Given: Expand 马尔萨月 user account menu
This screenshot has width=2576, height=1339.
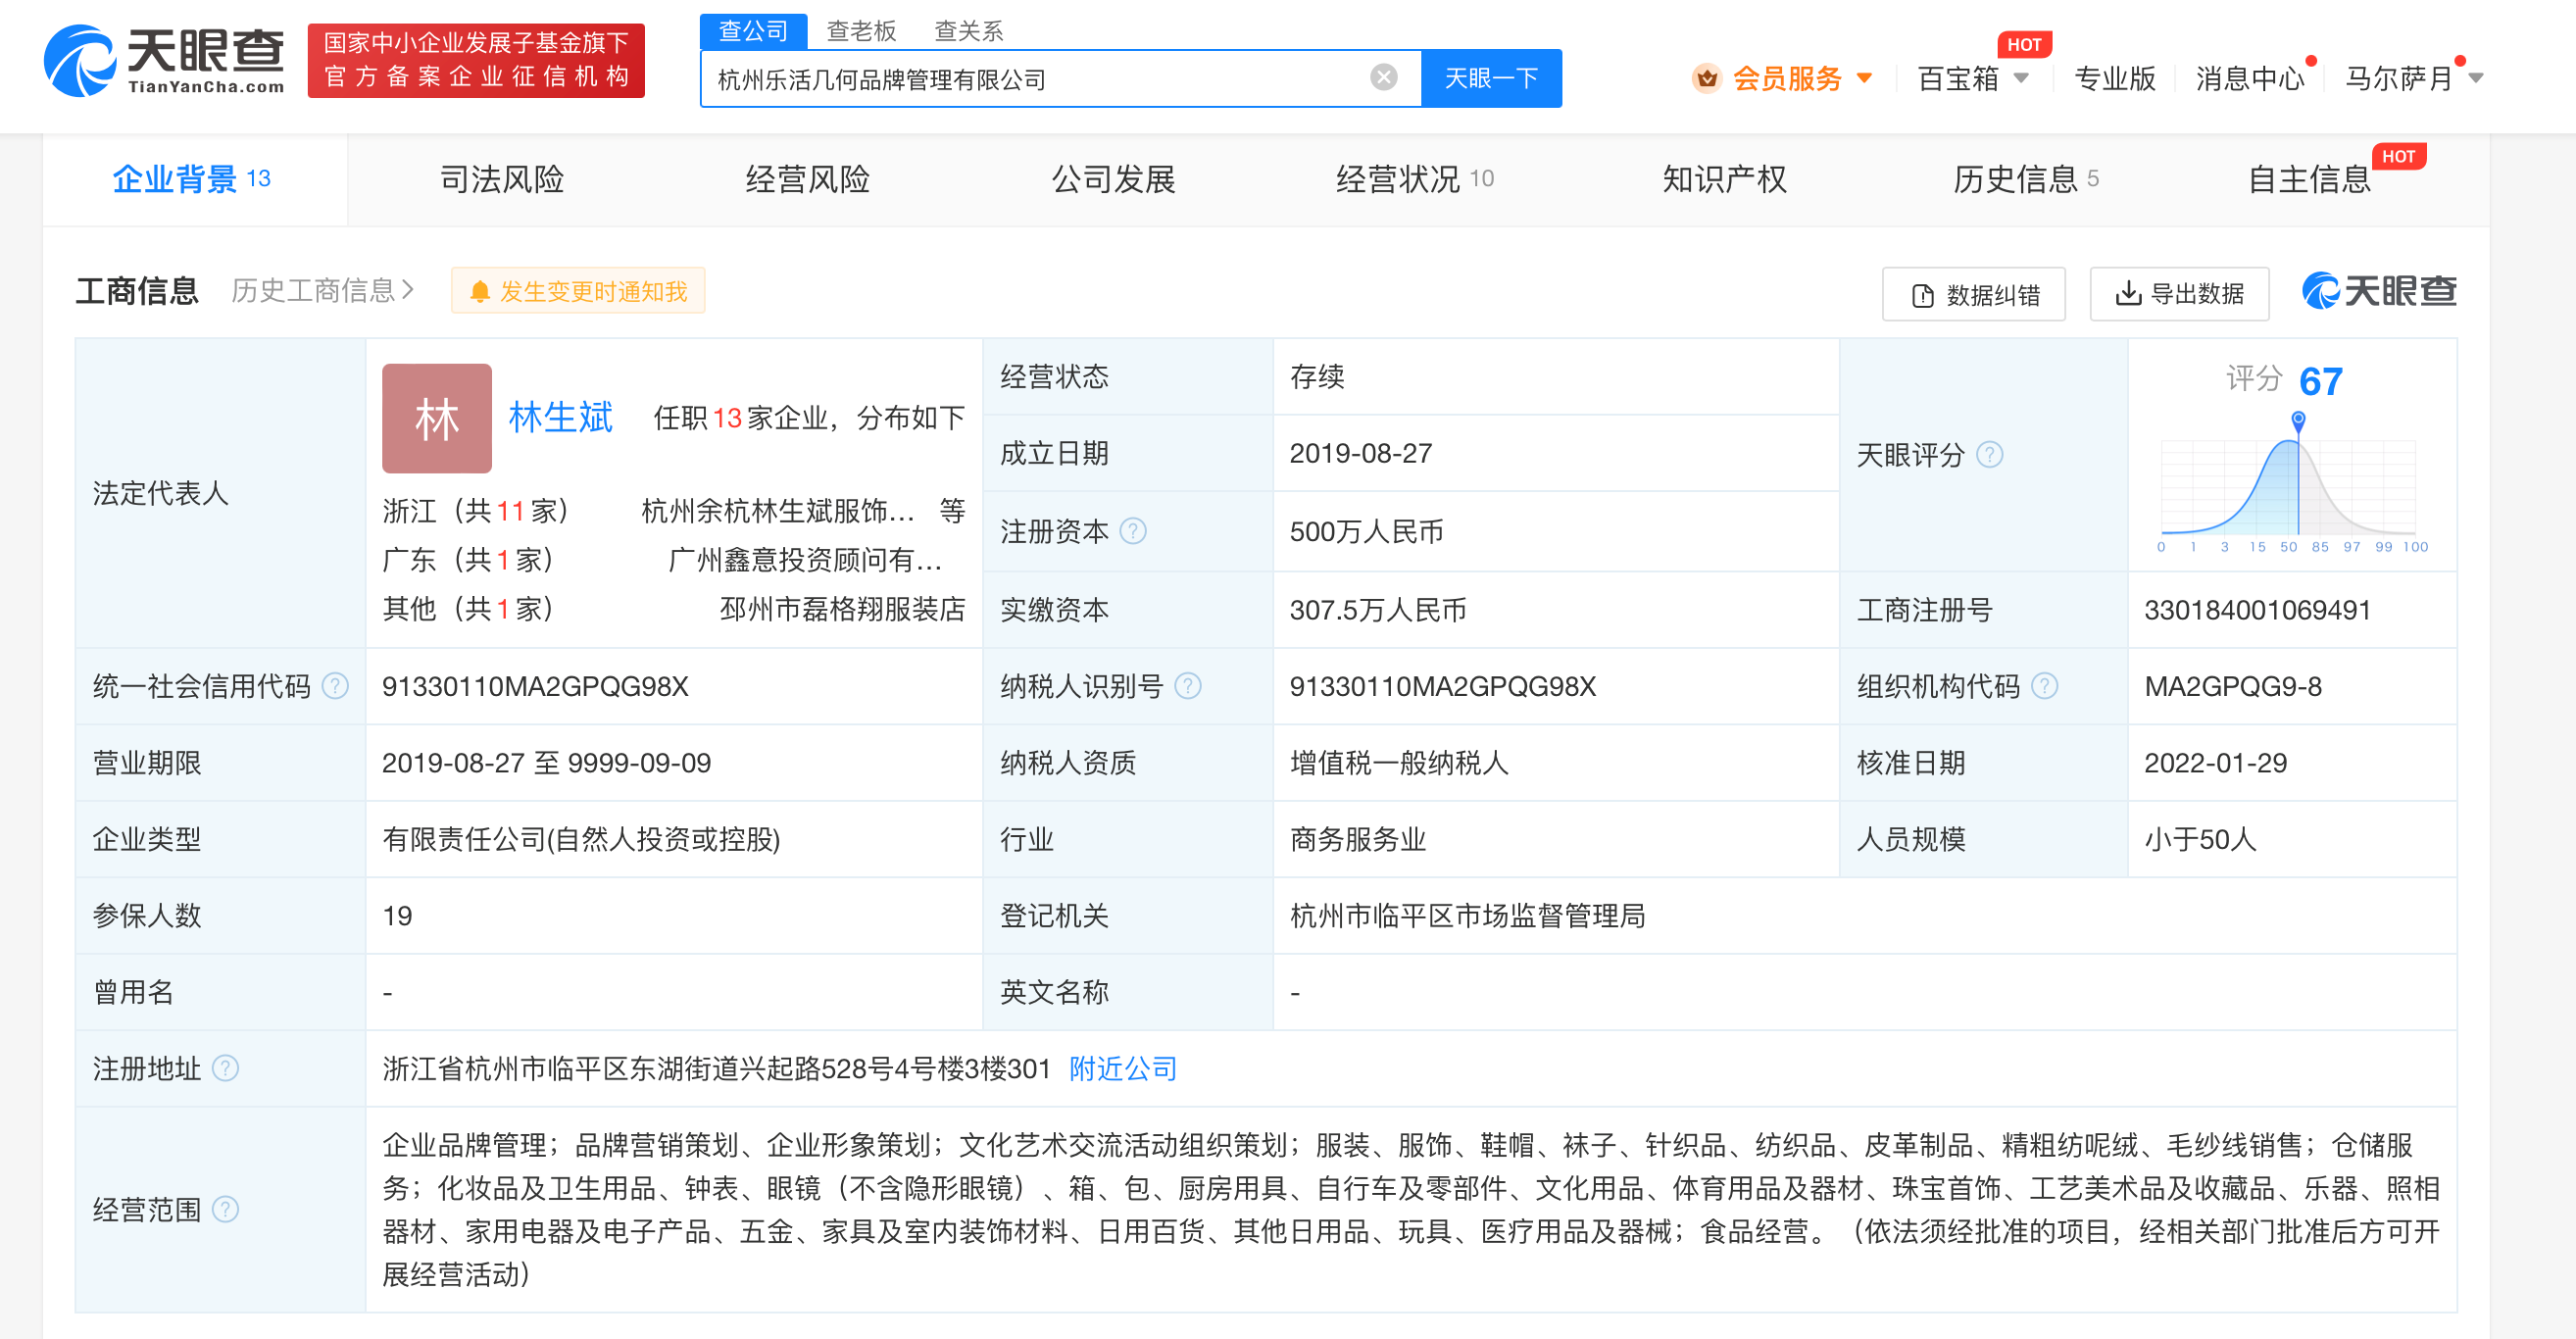Looking at the screenshot, I should pos(2476,78).
